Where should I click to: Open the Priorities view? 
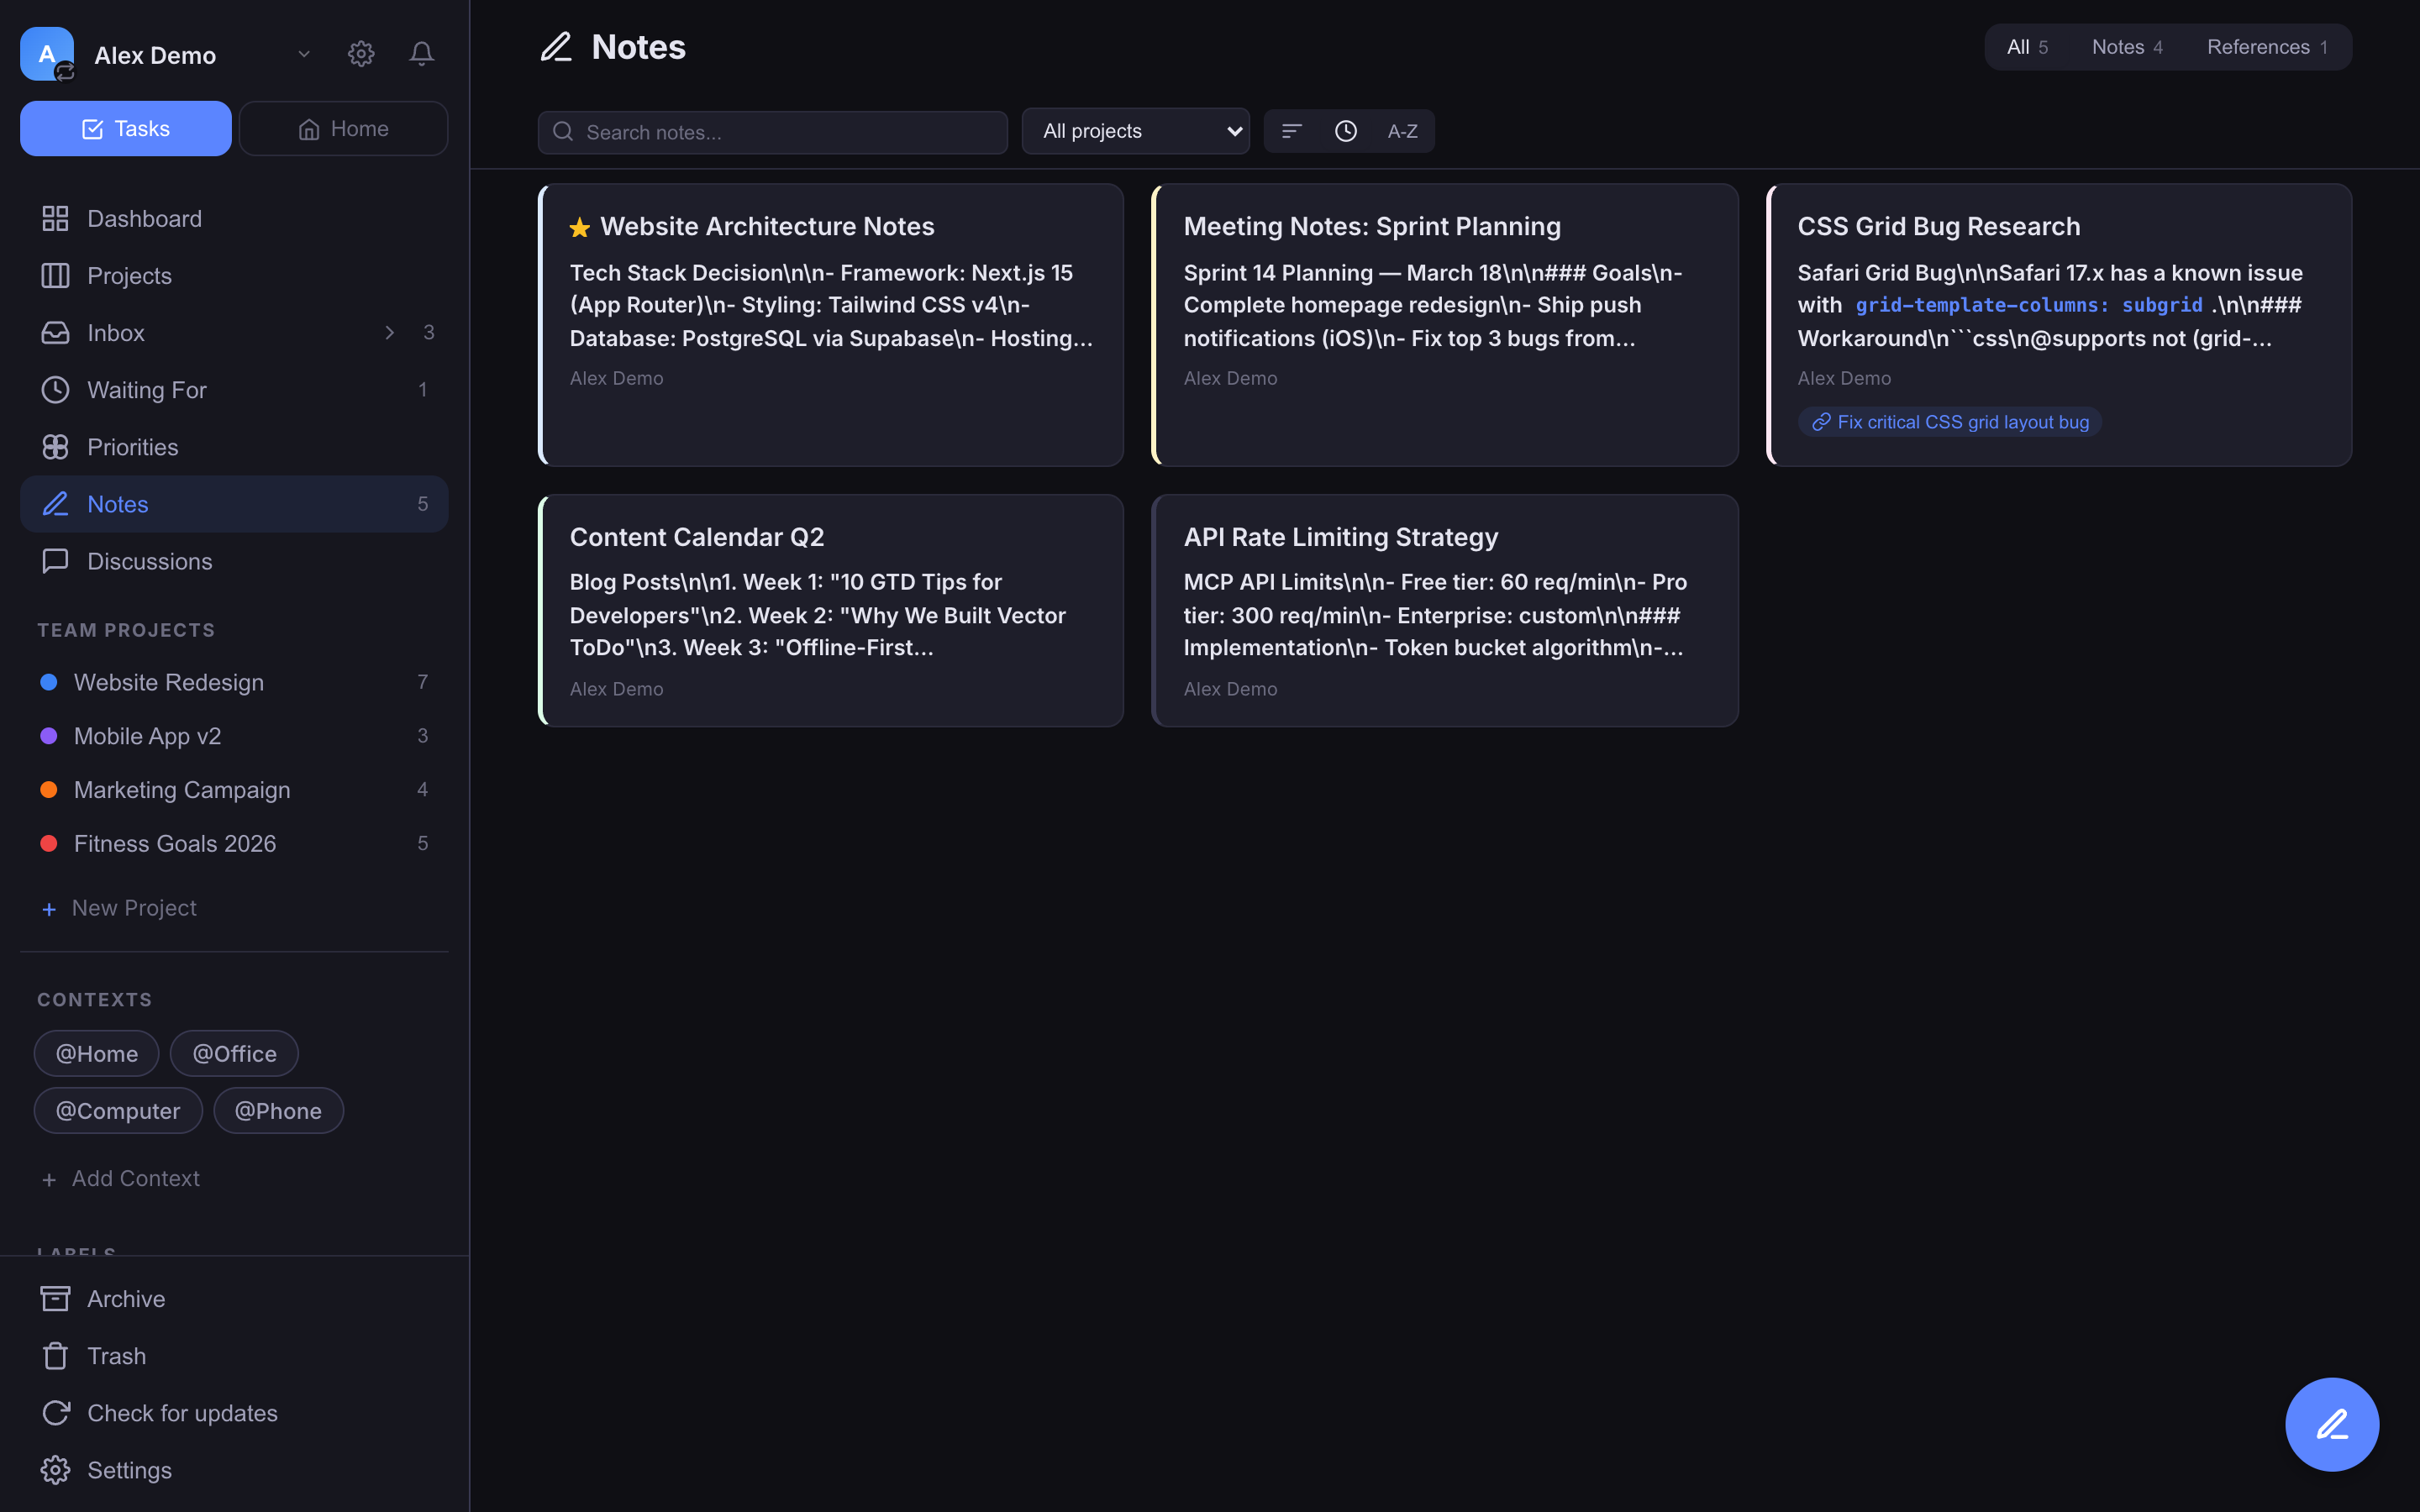point(234,446)
